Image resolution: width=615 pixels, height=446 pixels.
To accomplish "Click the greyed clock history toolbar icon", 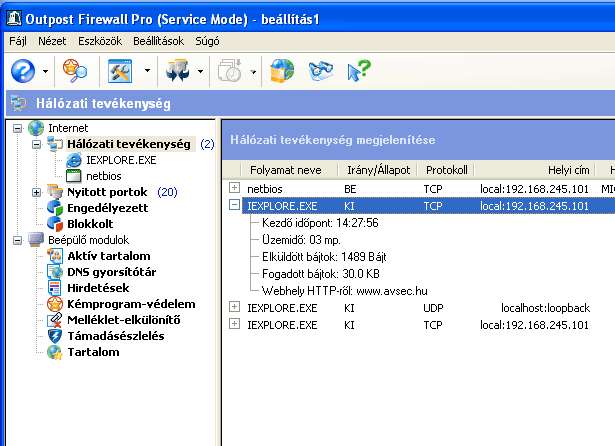I will (229, 71).
